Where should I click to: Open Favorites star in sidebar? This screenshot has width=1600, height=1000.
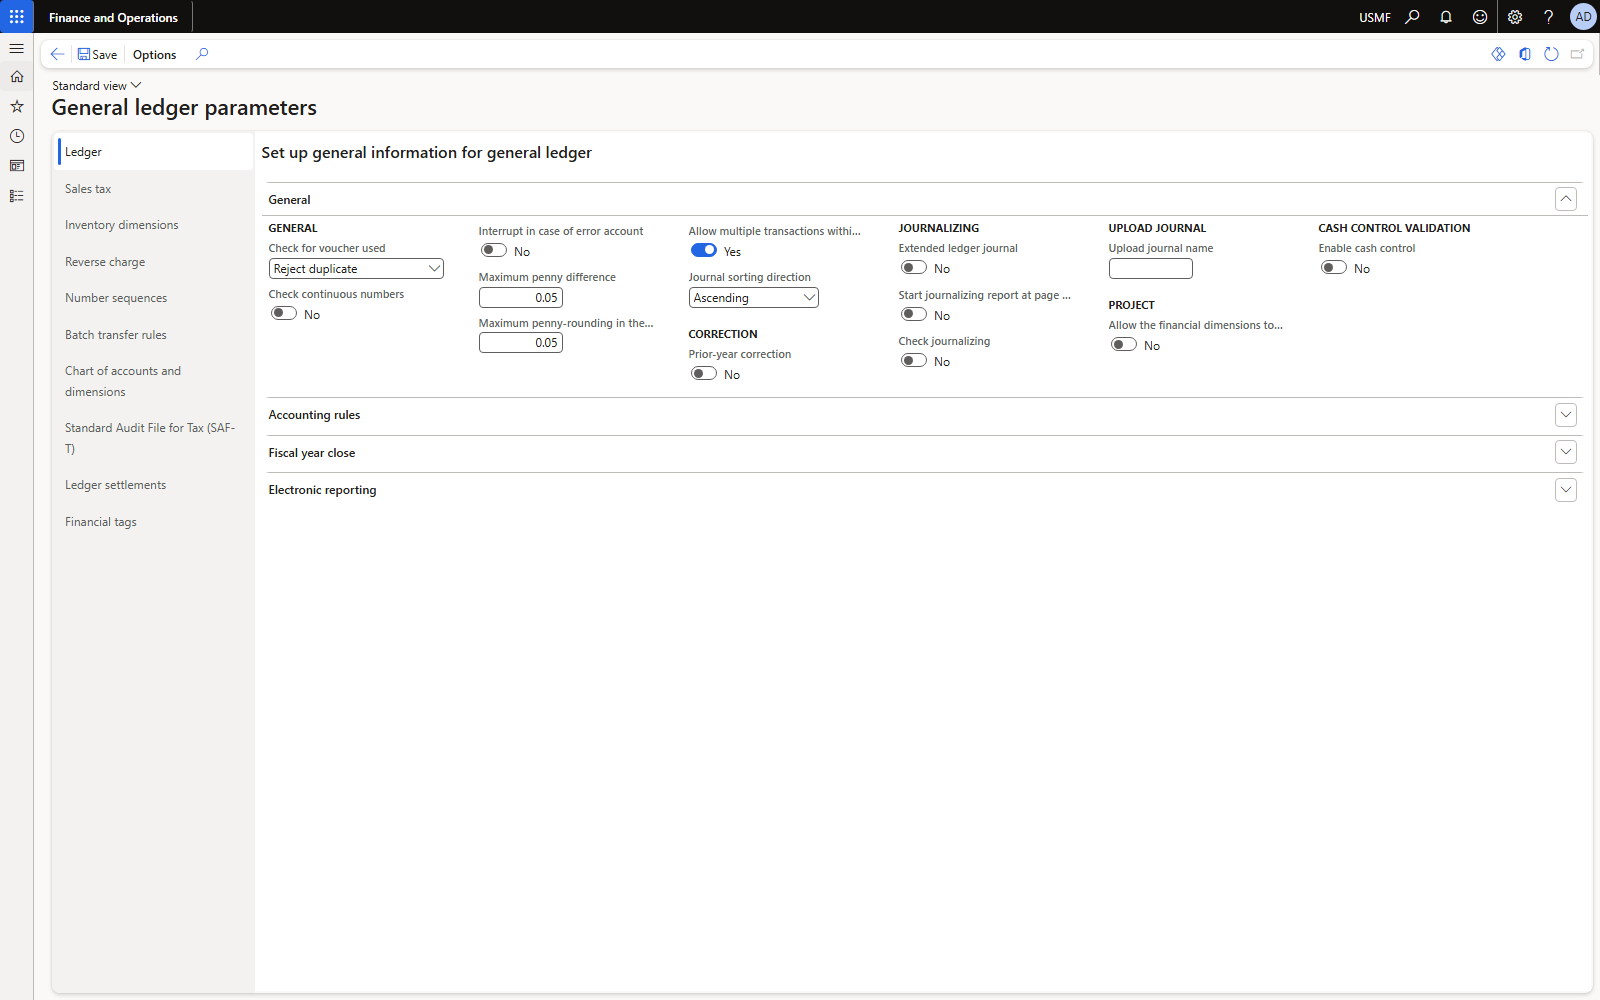coord(17,106)
